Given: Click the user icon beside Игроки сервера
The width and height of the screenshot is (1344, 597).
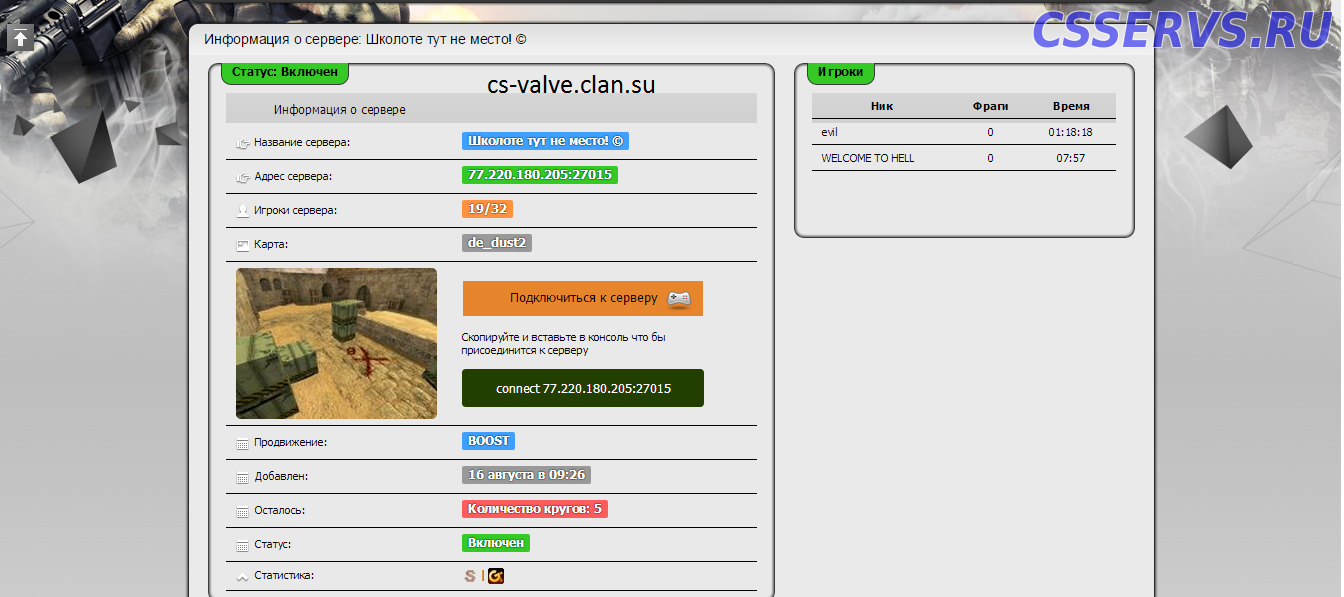Looking at the screenshot, I should [x=242, y=211].
